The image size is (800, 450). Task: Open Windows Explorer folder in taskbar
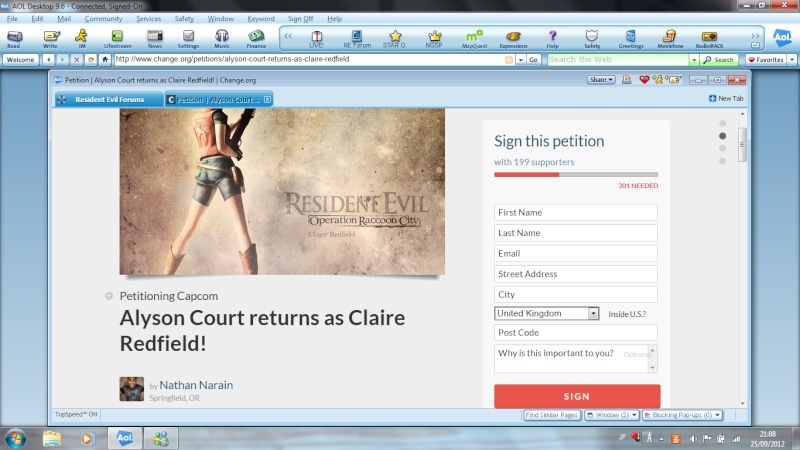[52, 438]
